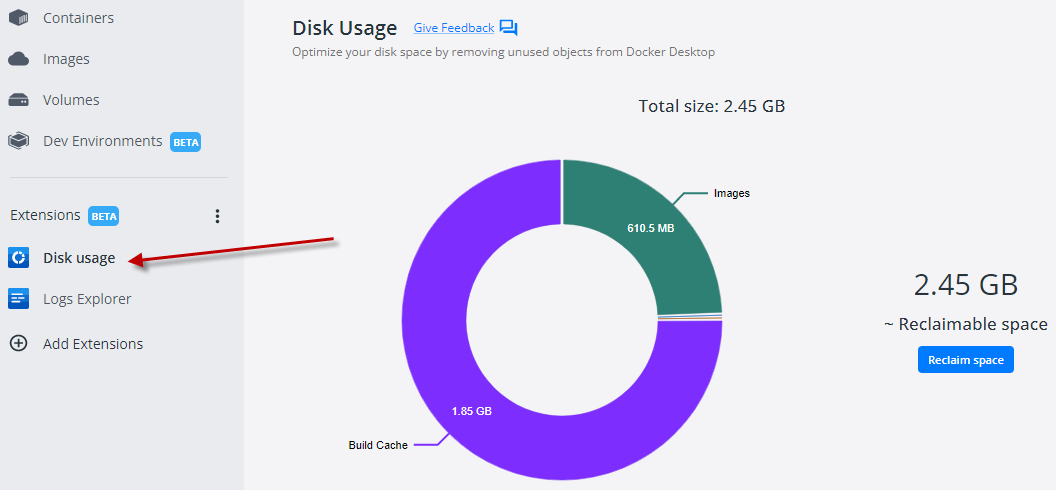The image size is (1056, 490).
Task: Click the Images cloud icon
Action: (x=18, y=59)
